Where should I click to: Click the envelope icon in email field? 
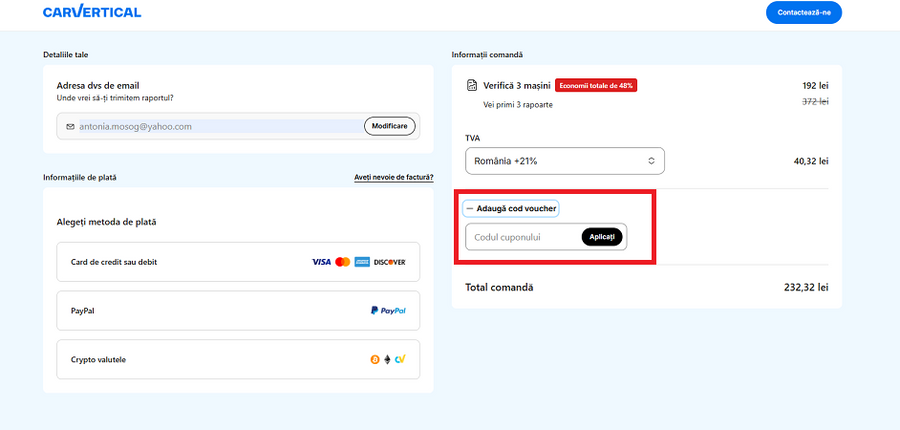tap(70, 127)
